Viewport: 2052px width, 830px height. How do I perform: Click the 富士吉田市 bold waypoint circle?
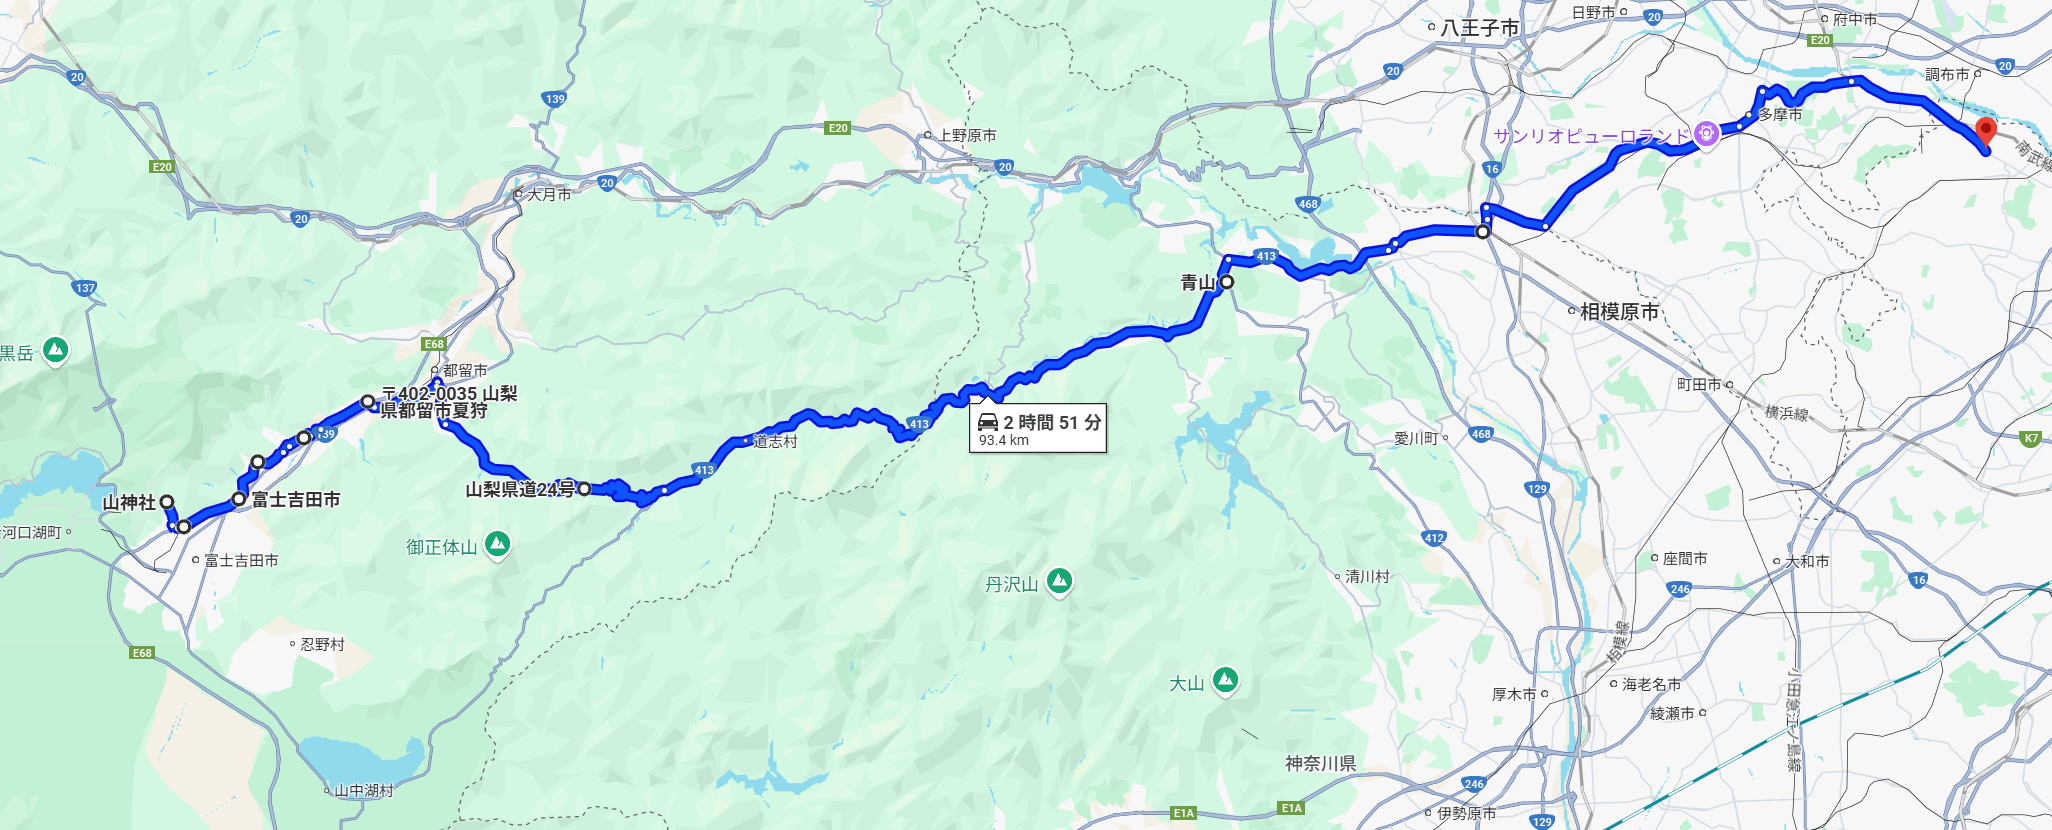(x=239, y=498)
